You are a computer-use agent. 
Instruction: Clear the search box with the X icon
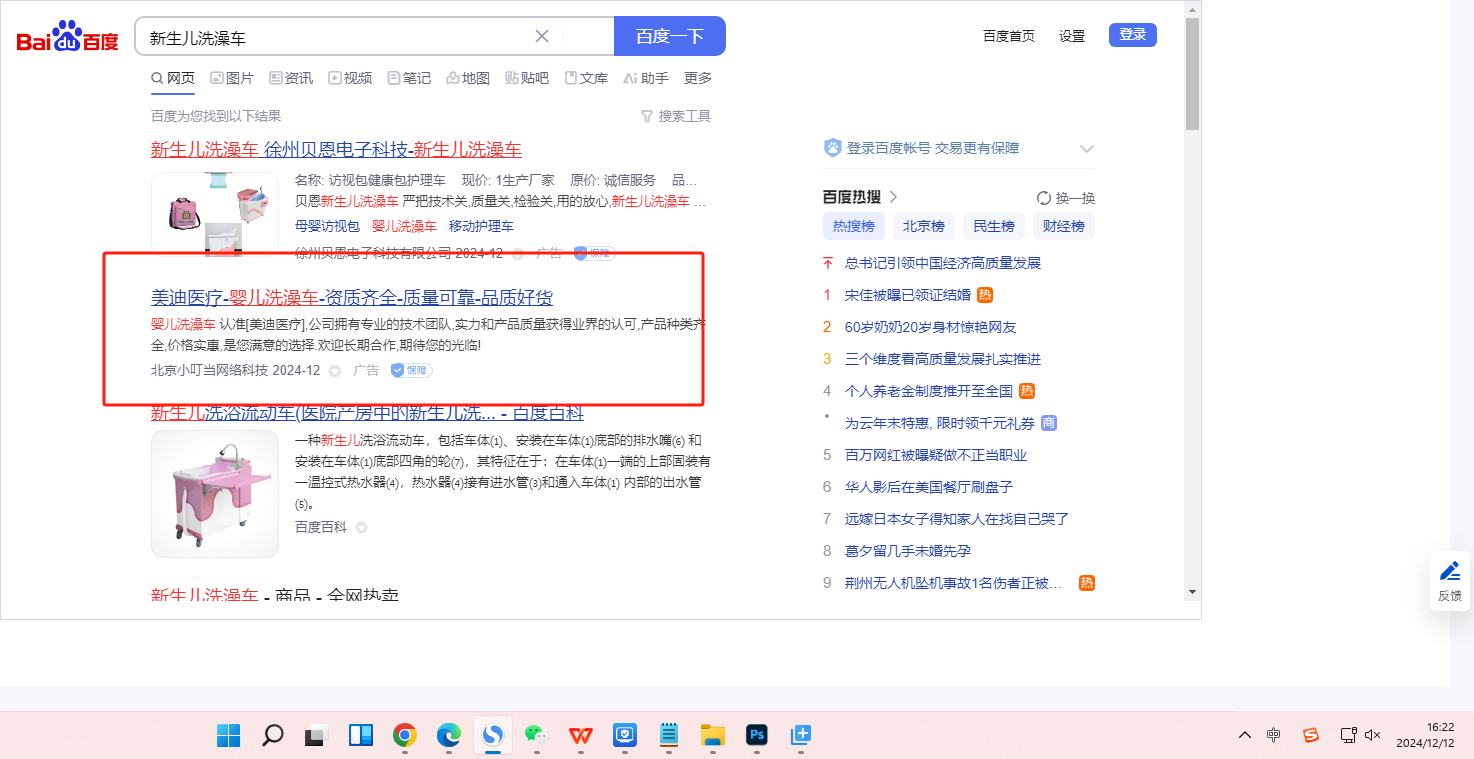[542, 37]
